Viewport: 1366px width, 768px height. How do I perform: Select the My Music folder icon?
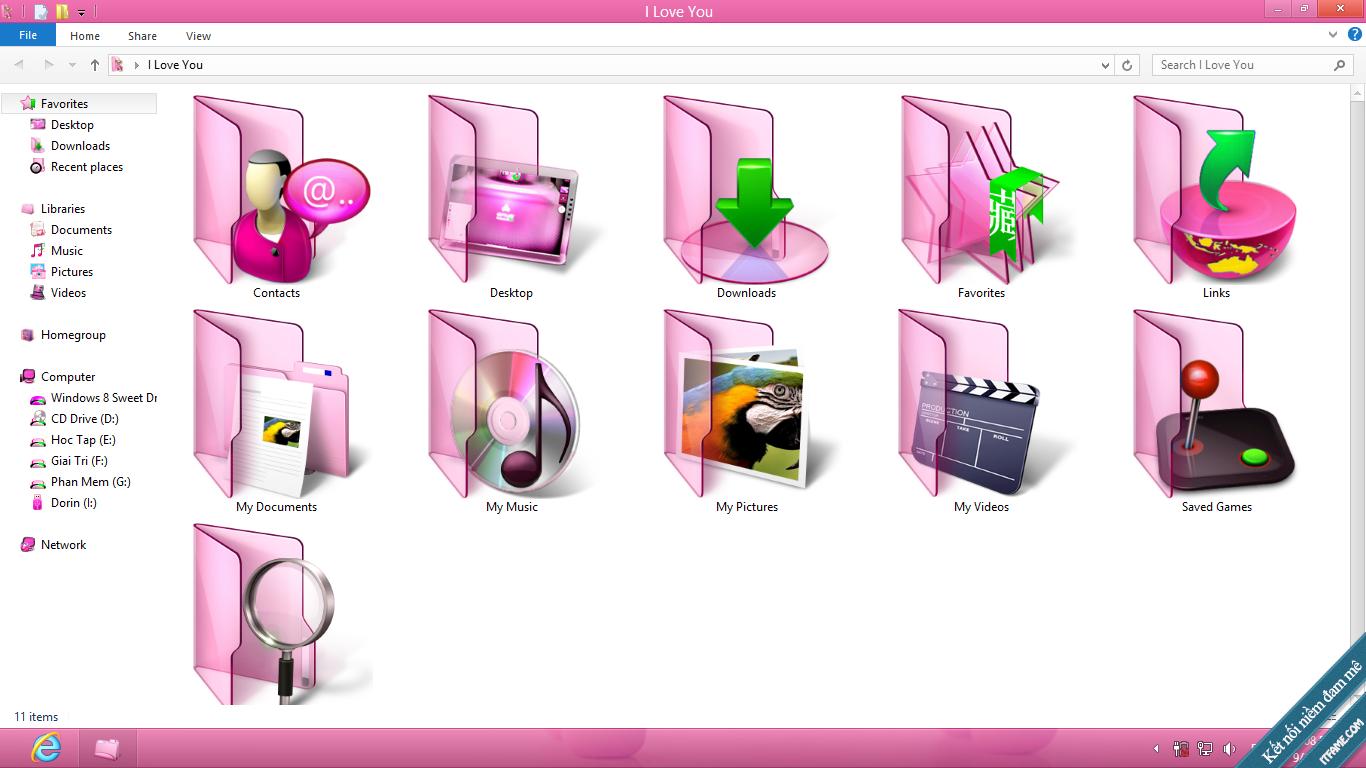(511, 404)
